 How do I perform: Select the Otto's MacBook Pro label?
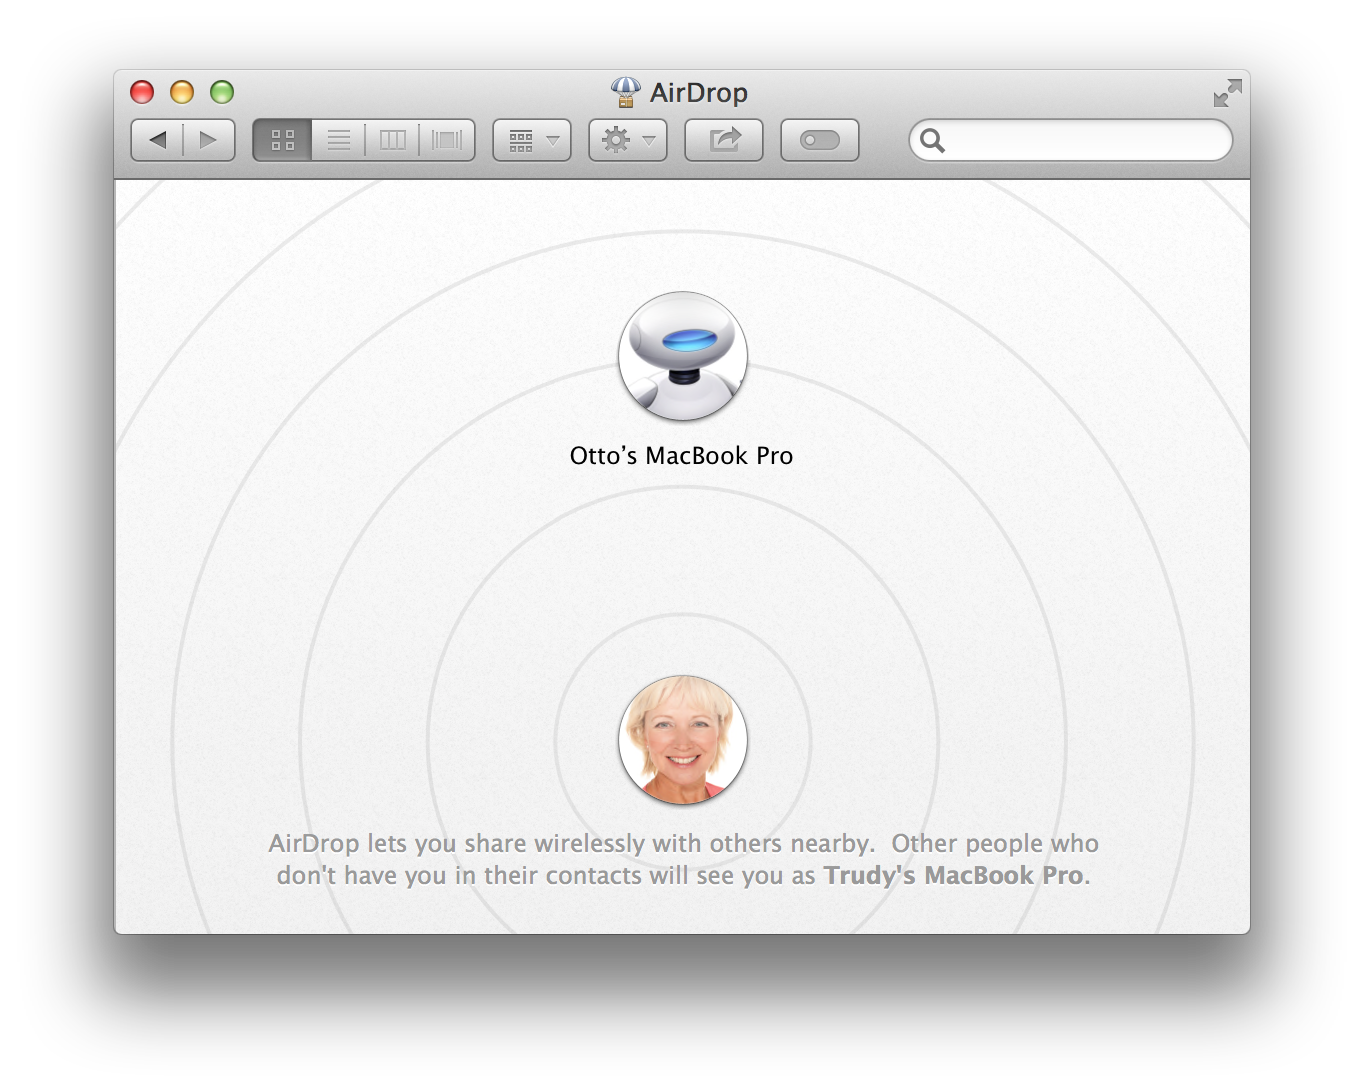[x=683, y=455]
